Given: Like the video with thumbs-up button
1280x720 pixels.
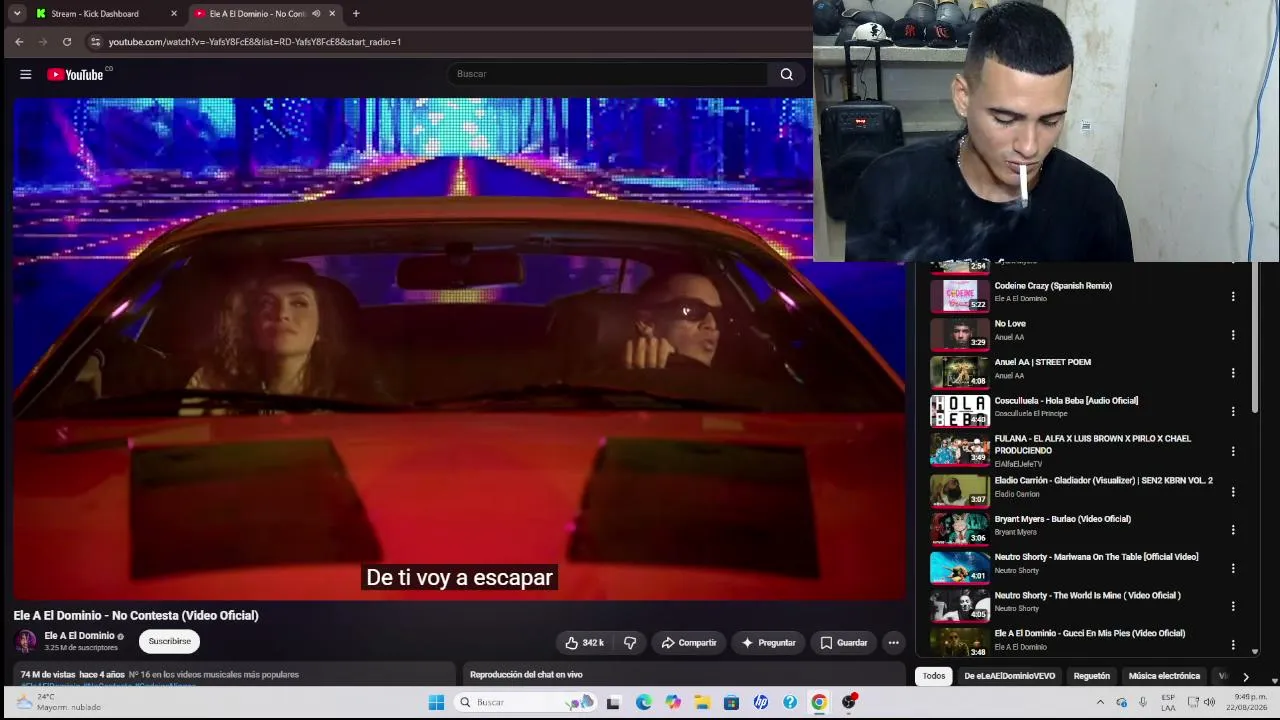Looking at the screenshot, I should [x=583, y=643].
